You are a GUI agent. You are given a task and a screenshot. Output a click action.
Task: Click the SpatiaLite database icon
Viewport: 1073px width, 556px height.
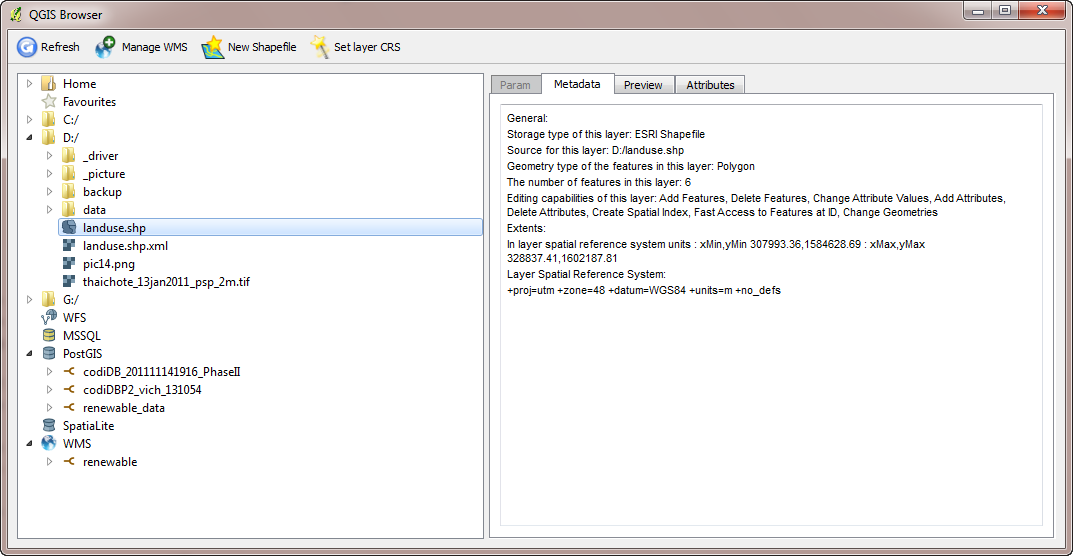[x=49, y=425]
